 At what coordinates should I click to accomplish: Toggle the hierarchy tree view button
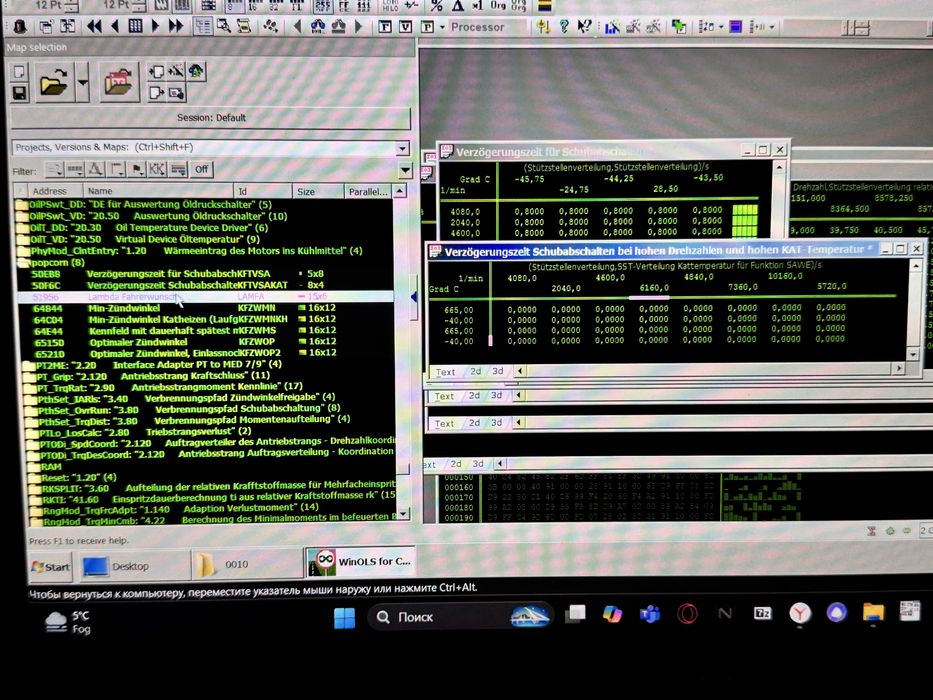click(203, 26)
